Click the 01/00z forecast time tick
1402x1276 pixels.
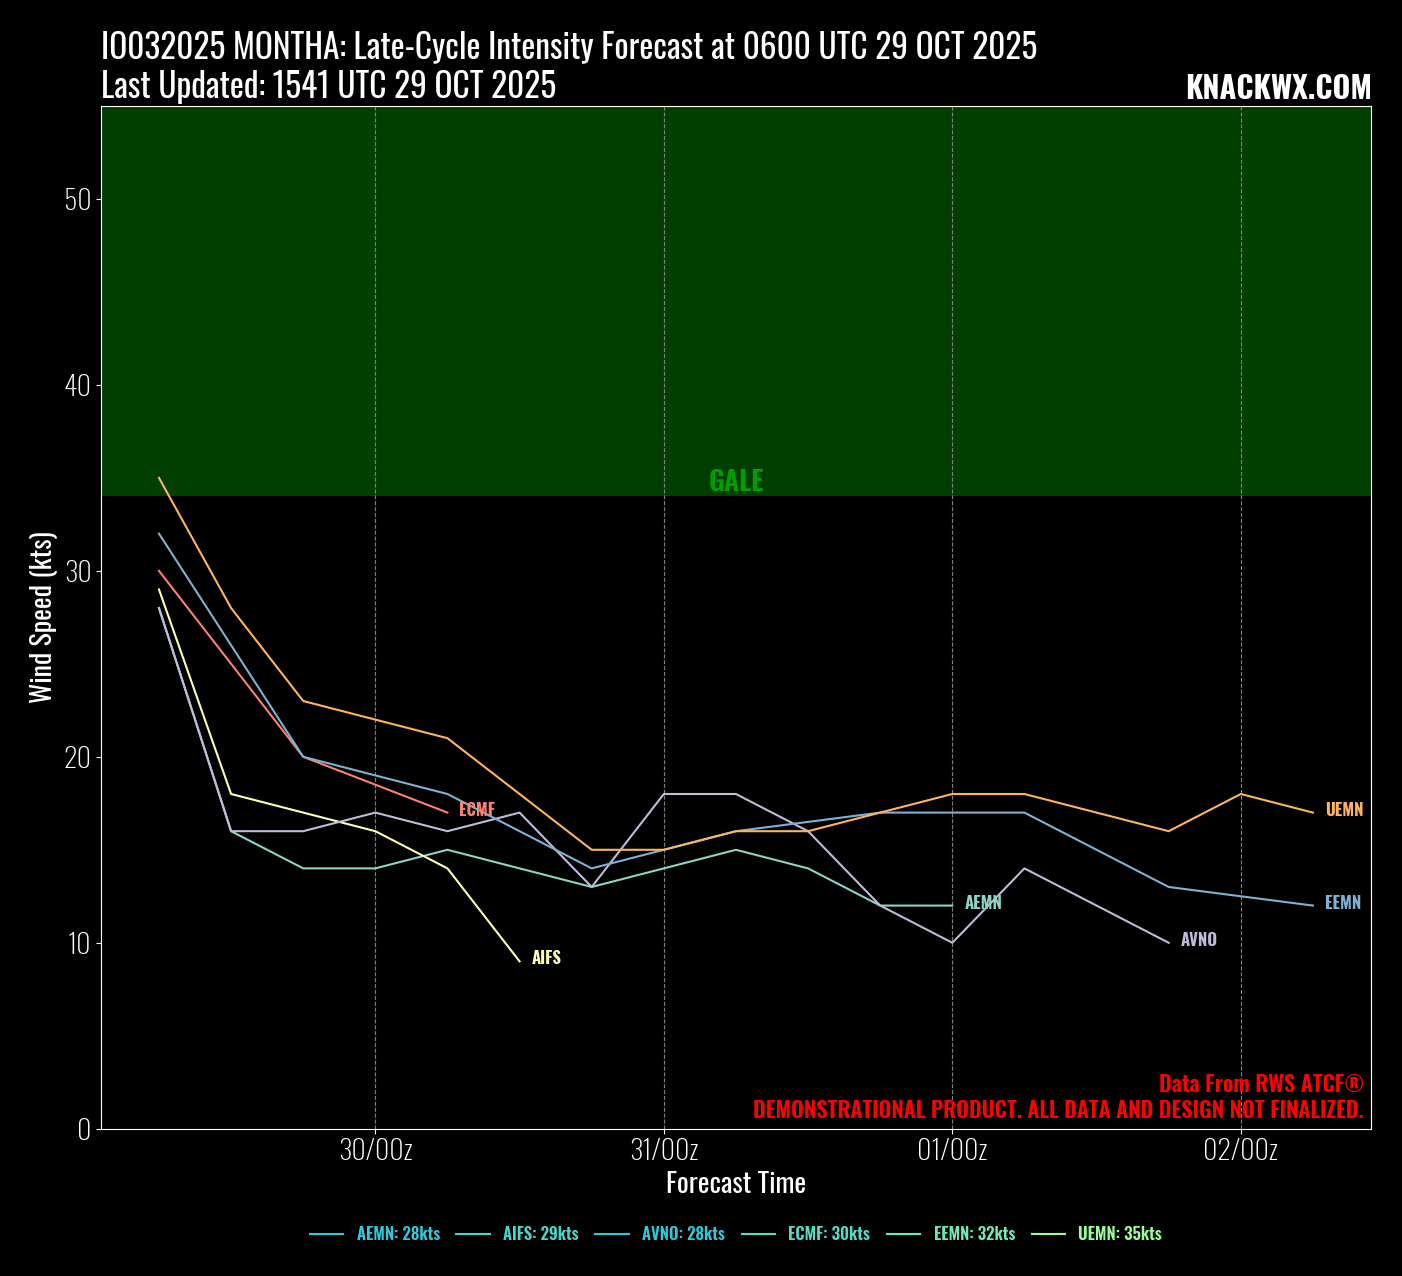point(952,1150)
